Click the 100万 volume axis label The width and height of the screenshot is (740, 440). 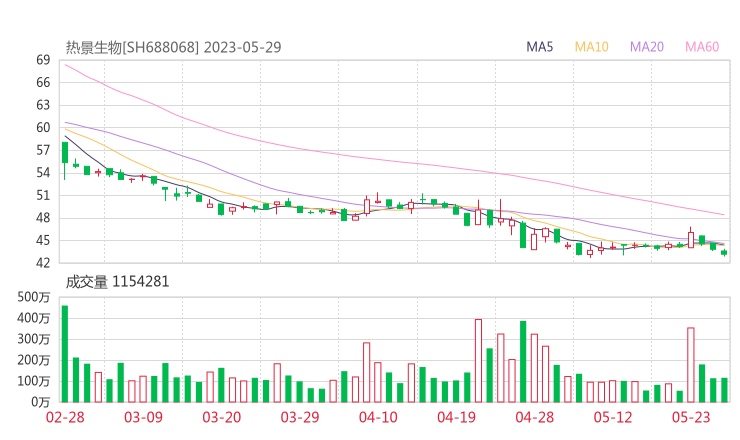[x=34, y=381]
